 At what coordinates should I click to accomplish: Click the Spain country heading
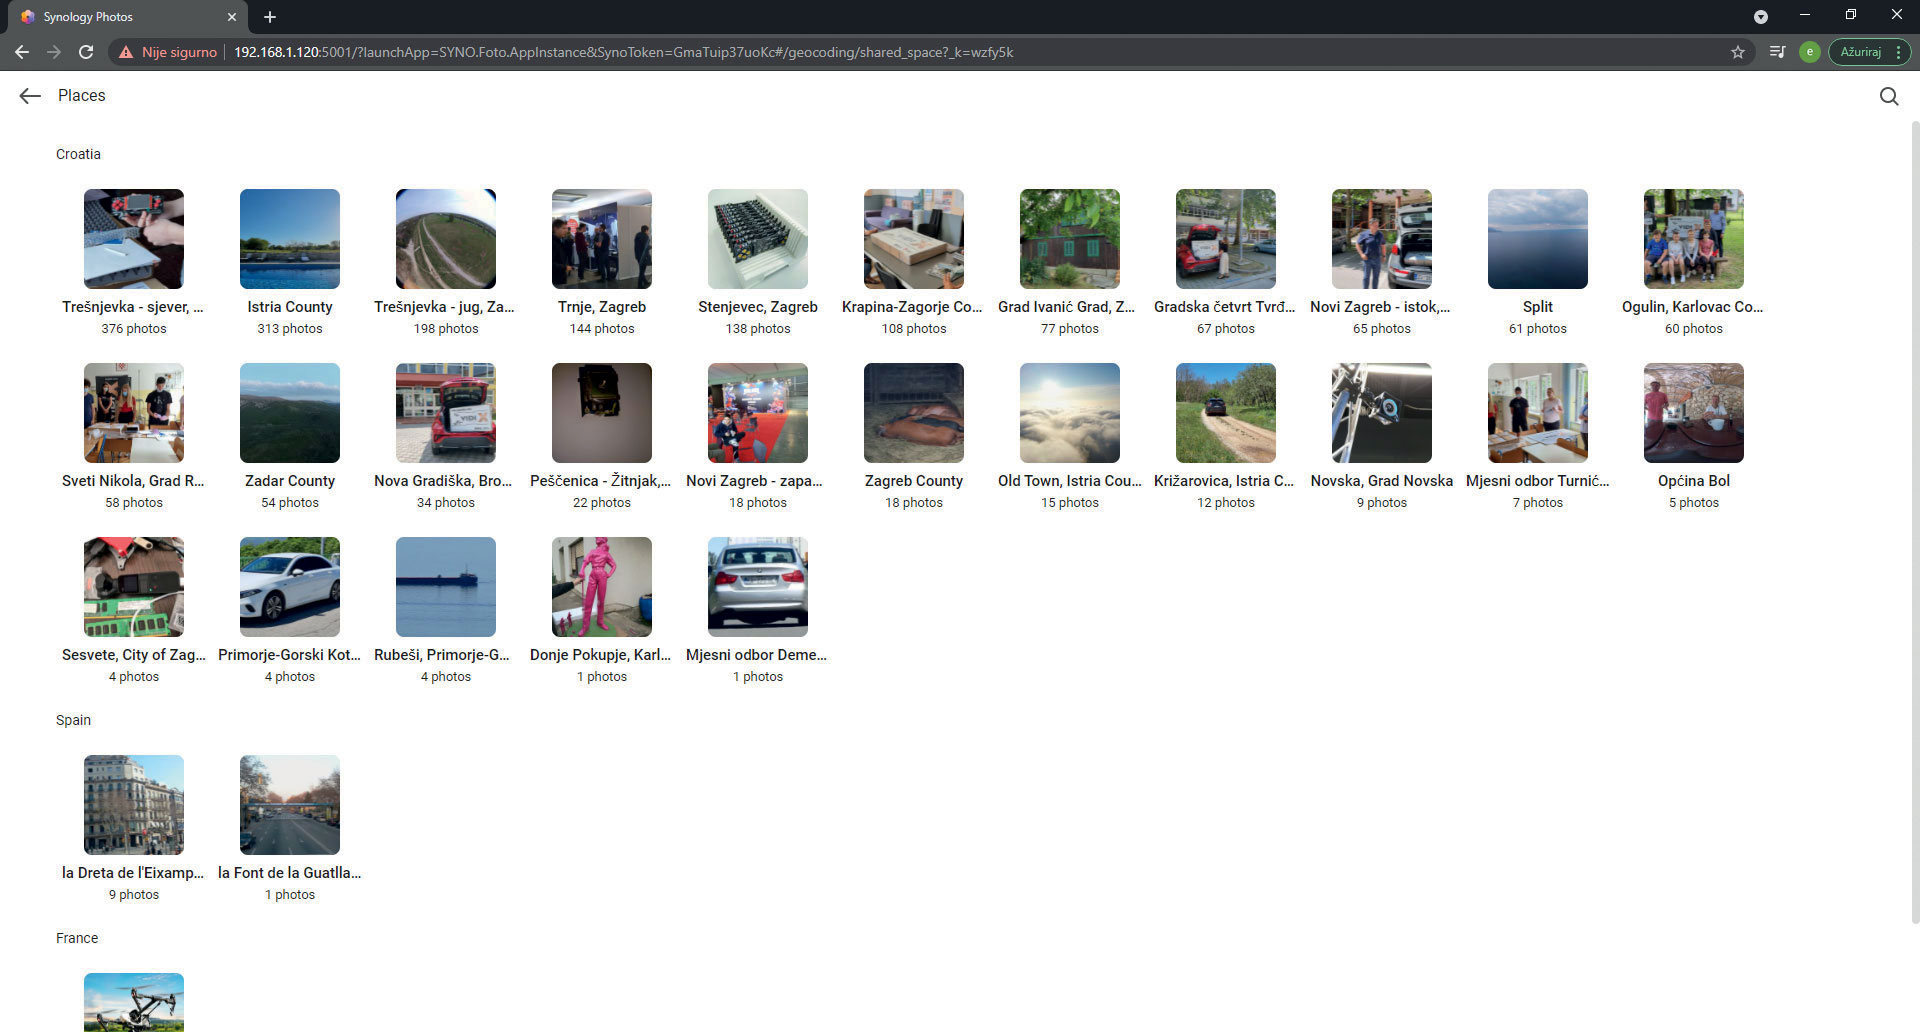pyautogui.click(x=73, y=720)
